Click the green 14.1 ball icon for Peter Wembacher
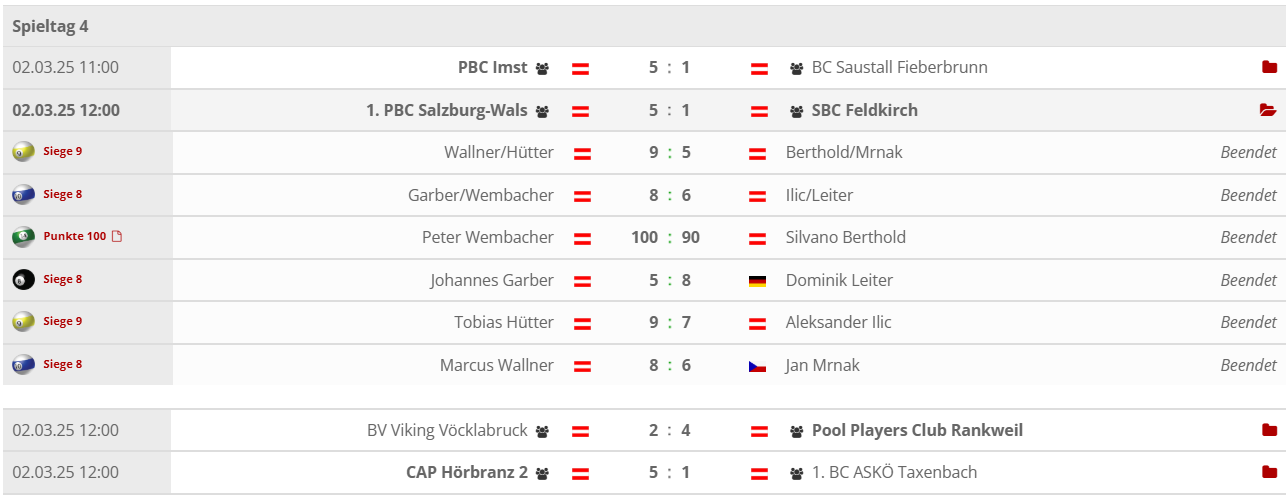The image size is (1288, 500). (x=23, y=237)
